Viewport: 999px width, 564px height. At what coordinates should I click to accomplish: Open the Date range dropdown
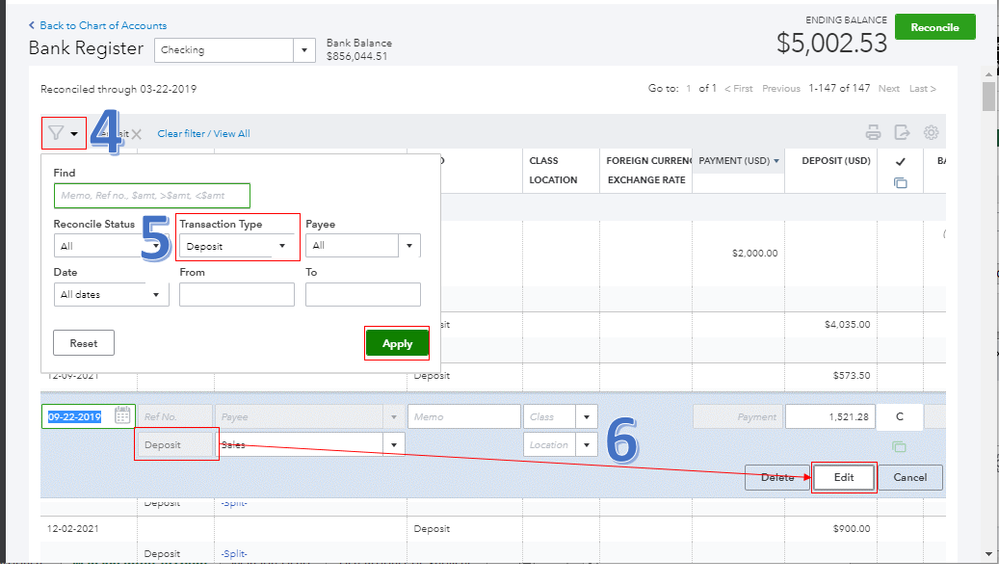click(111, 295)
